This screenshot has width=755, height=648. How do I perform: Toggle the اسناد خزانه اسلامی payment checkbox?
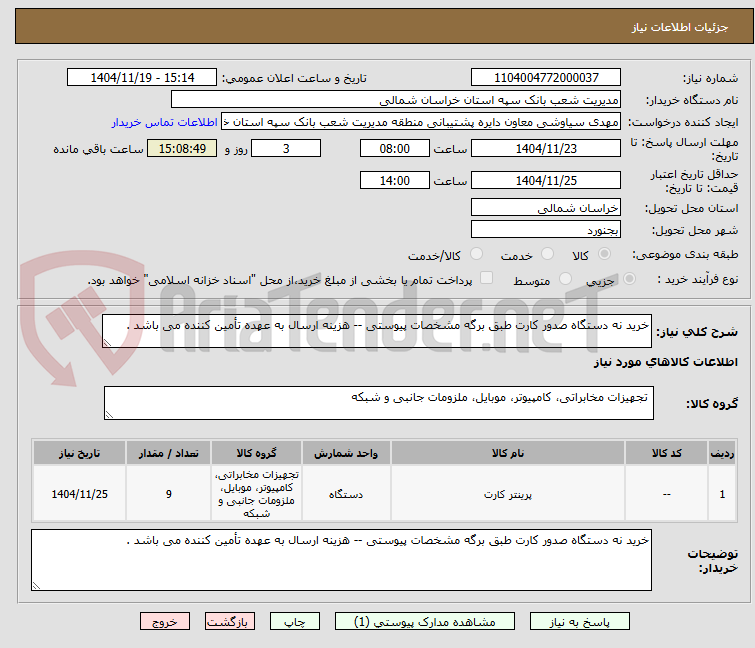[487, 278]
